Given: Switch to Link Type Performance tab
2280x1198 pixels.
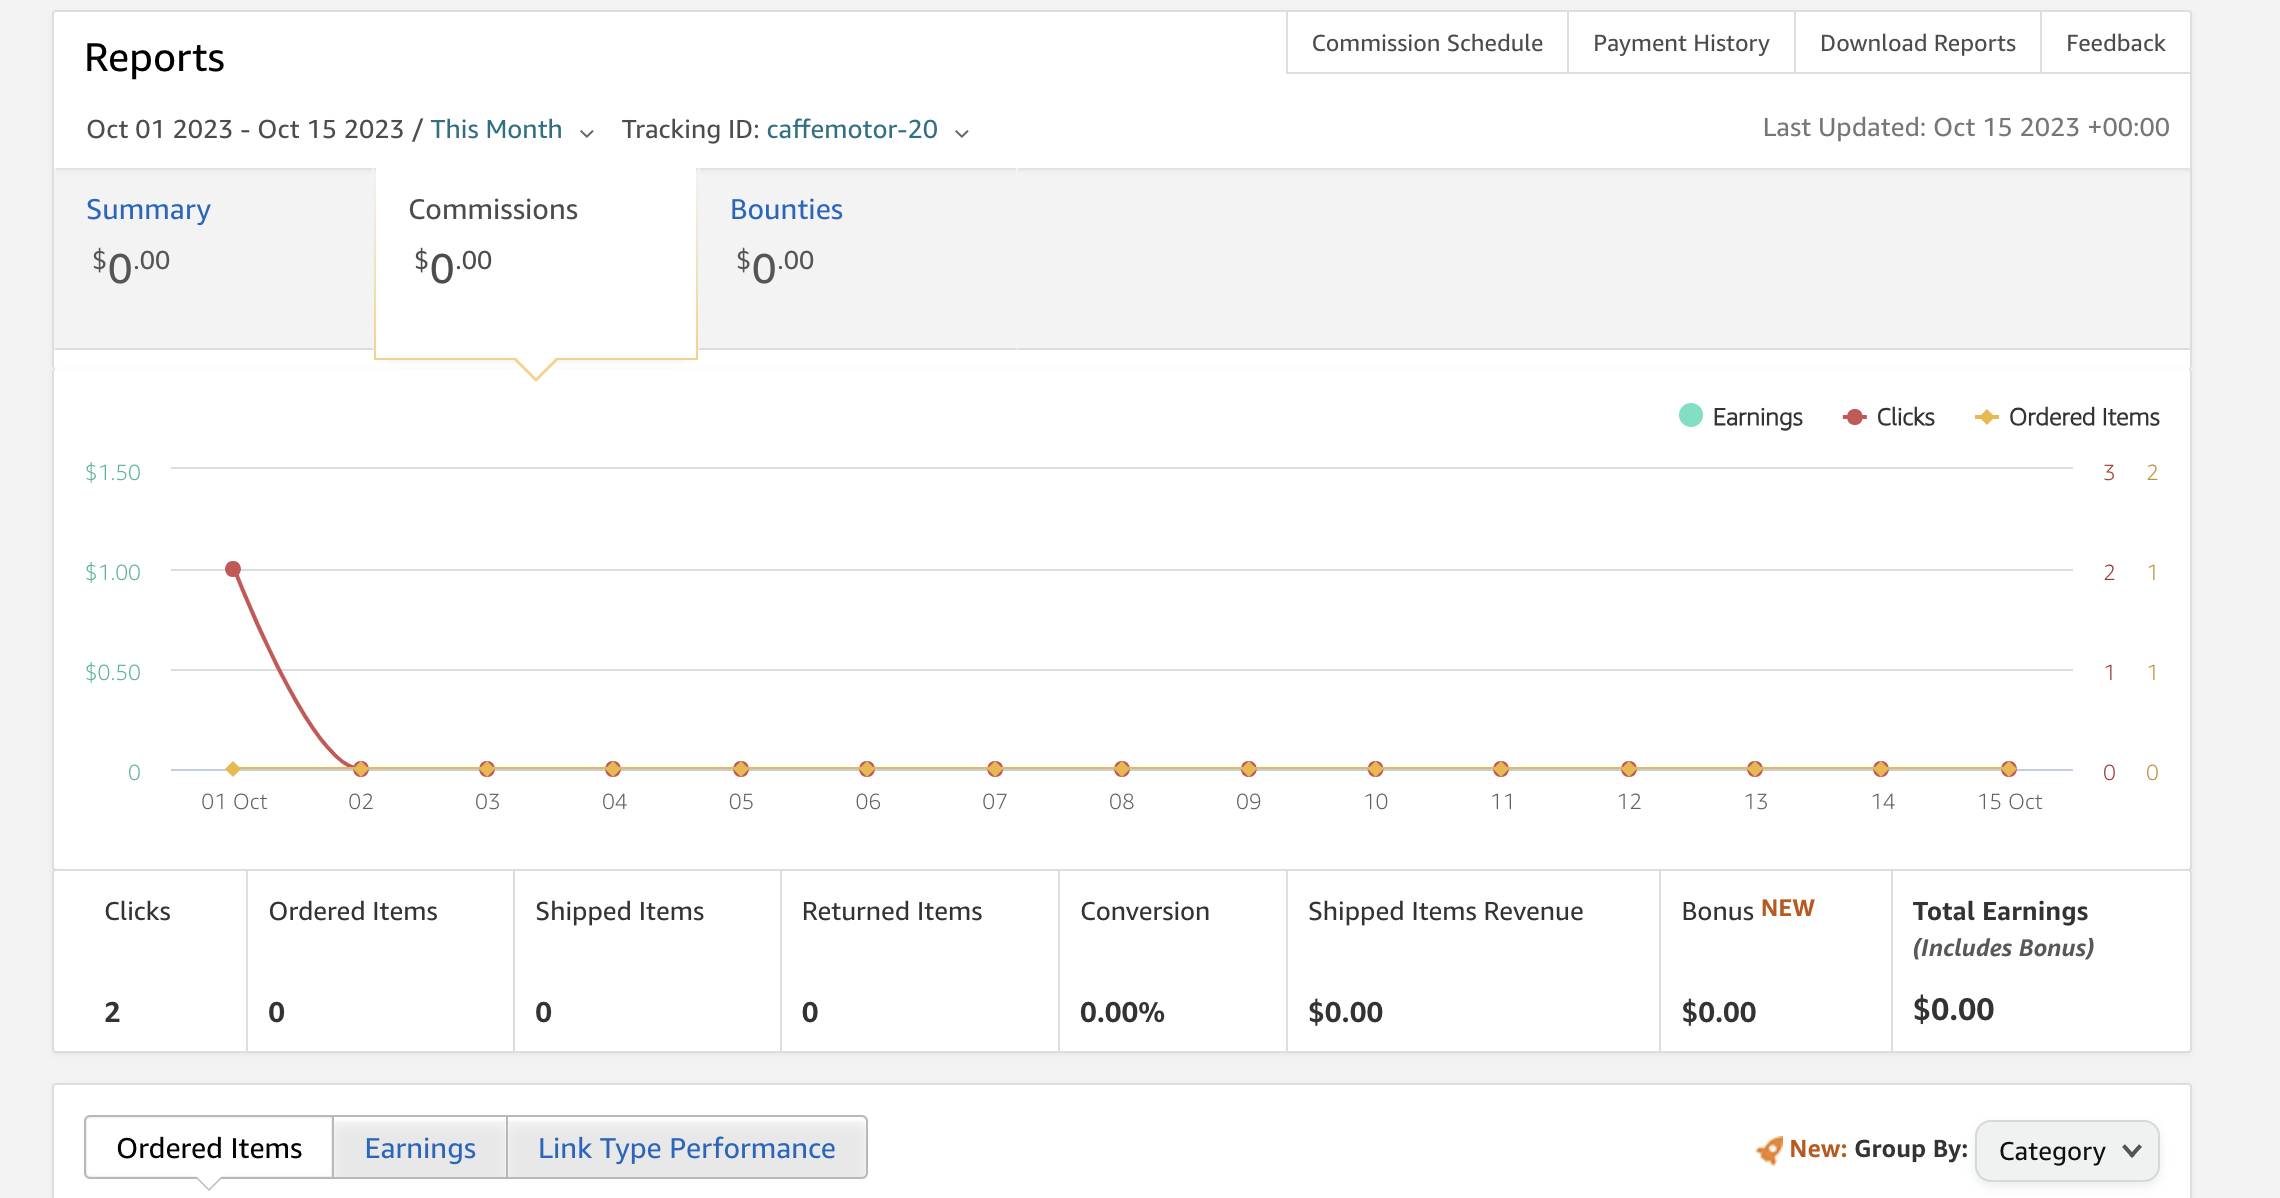Looking at the screenshot, I should [687, 1148].
